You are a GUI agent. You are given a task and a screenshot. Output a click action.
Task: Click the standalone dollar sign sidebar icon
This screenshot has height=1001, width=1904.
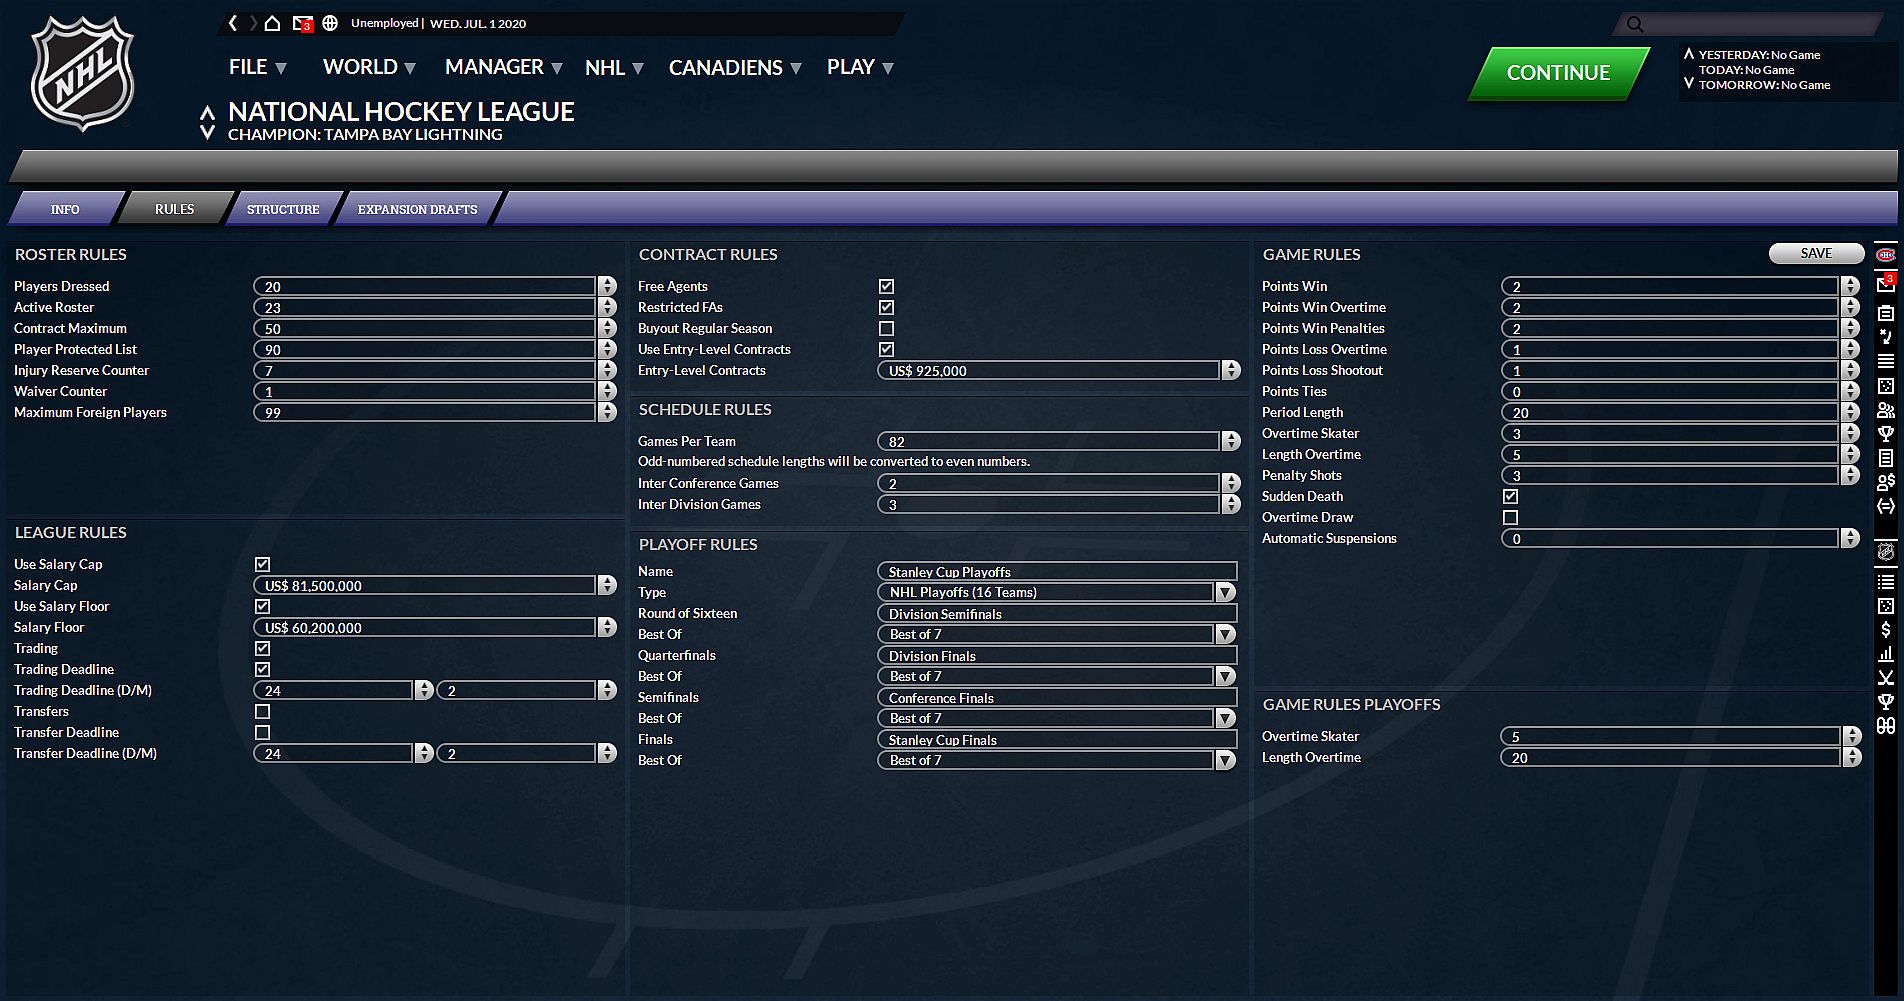coord(1886,630)
